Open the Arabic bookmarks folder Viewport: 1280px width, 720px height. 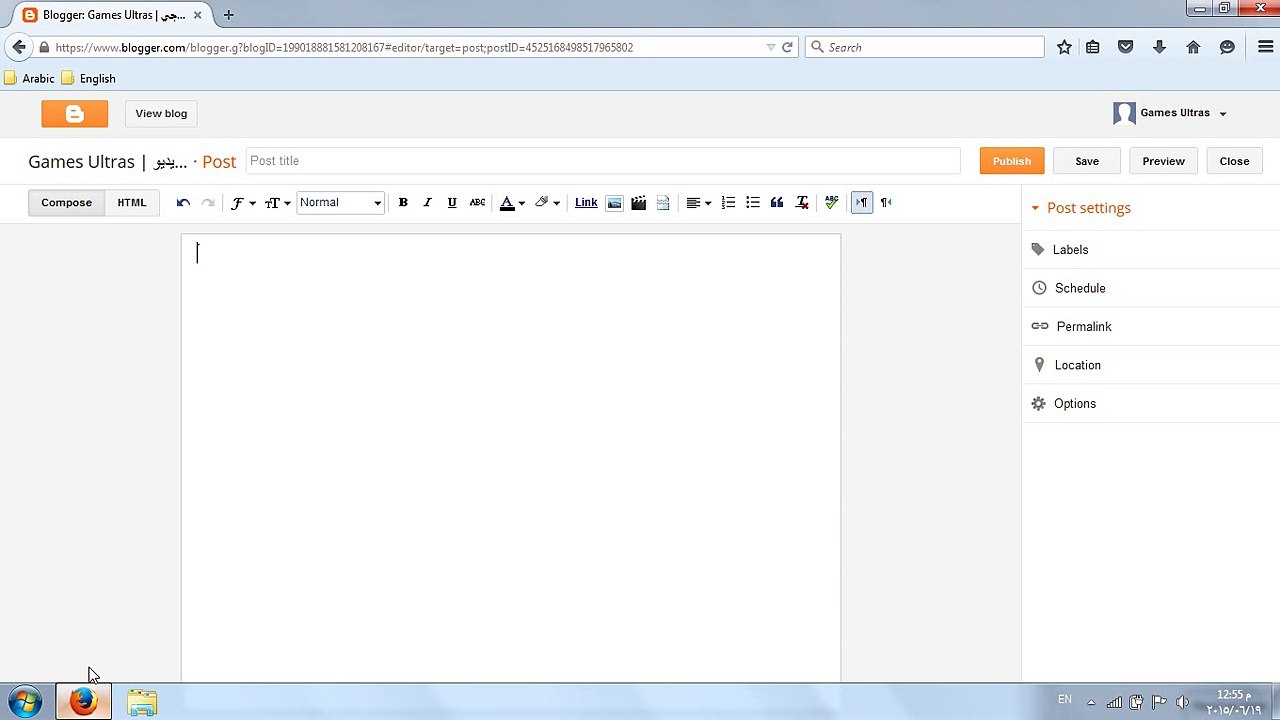tap(30, 78)
